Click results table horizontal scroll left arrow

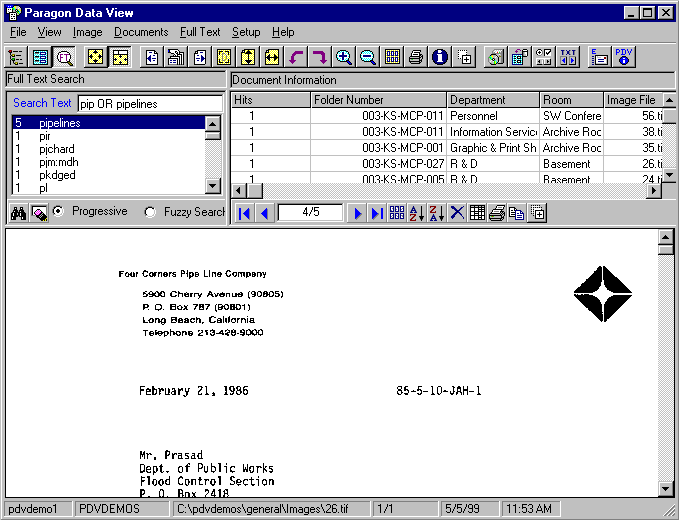[239, 191]
